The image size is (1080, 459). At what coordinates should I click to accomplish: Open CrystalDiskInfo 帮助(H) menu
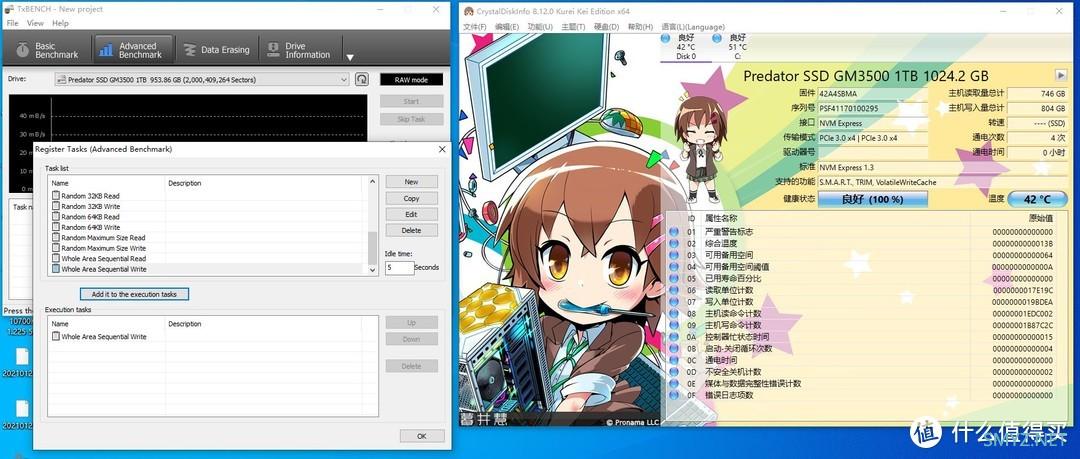coord(640,27)
